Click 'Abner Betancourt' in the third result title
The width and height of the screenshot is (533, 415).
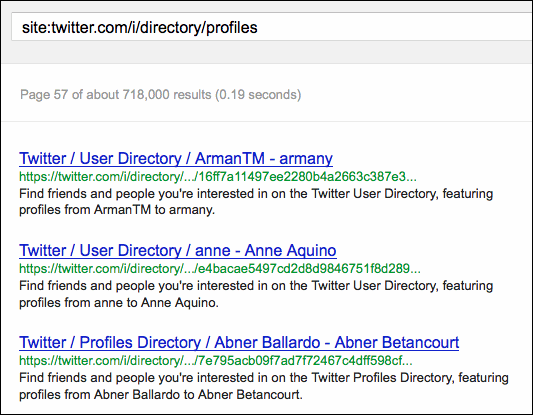[397, 342]
